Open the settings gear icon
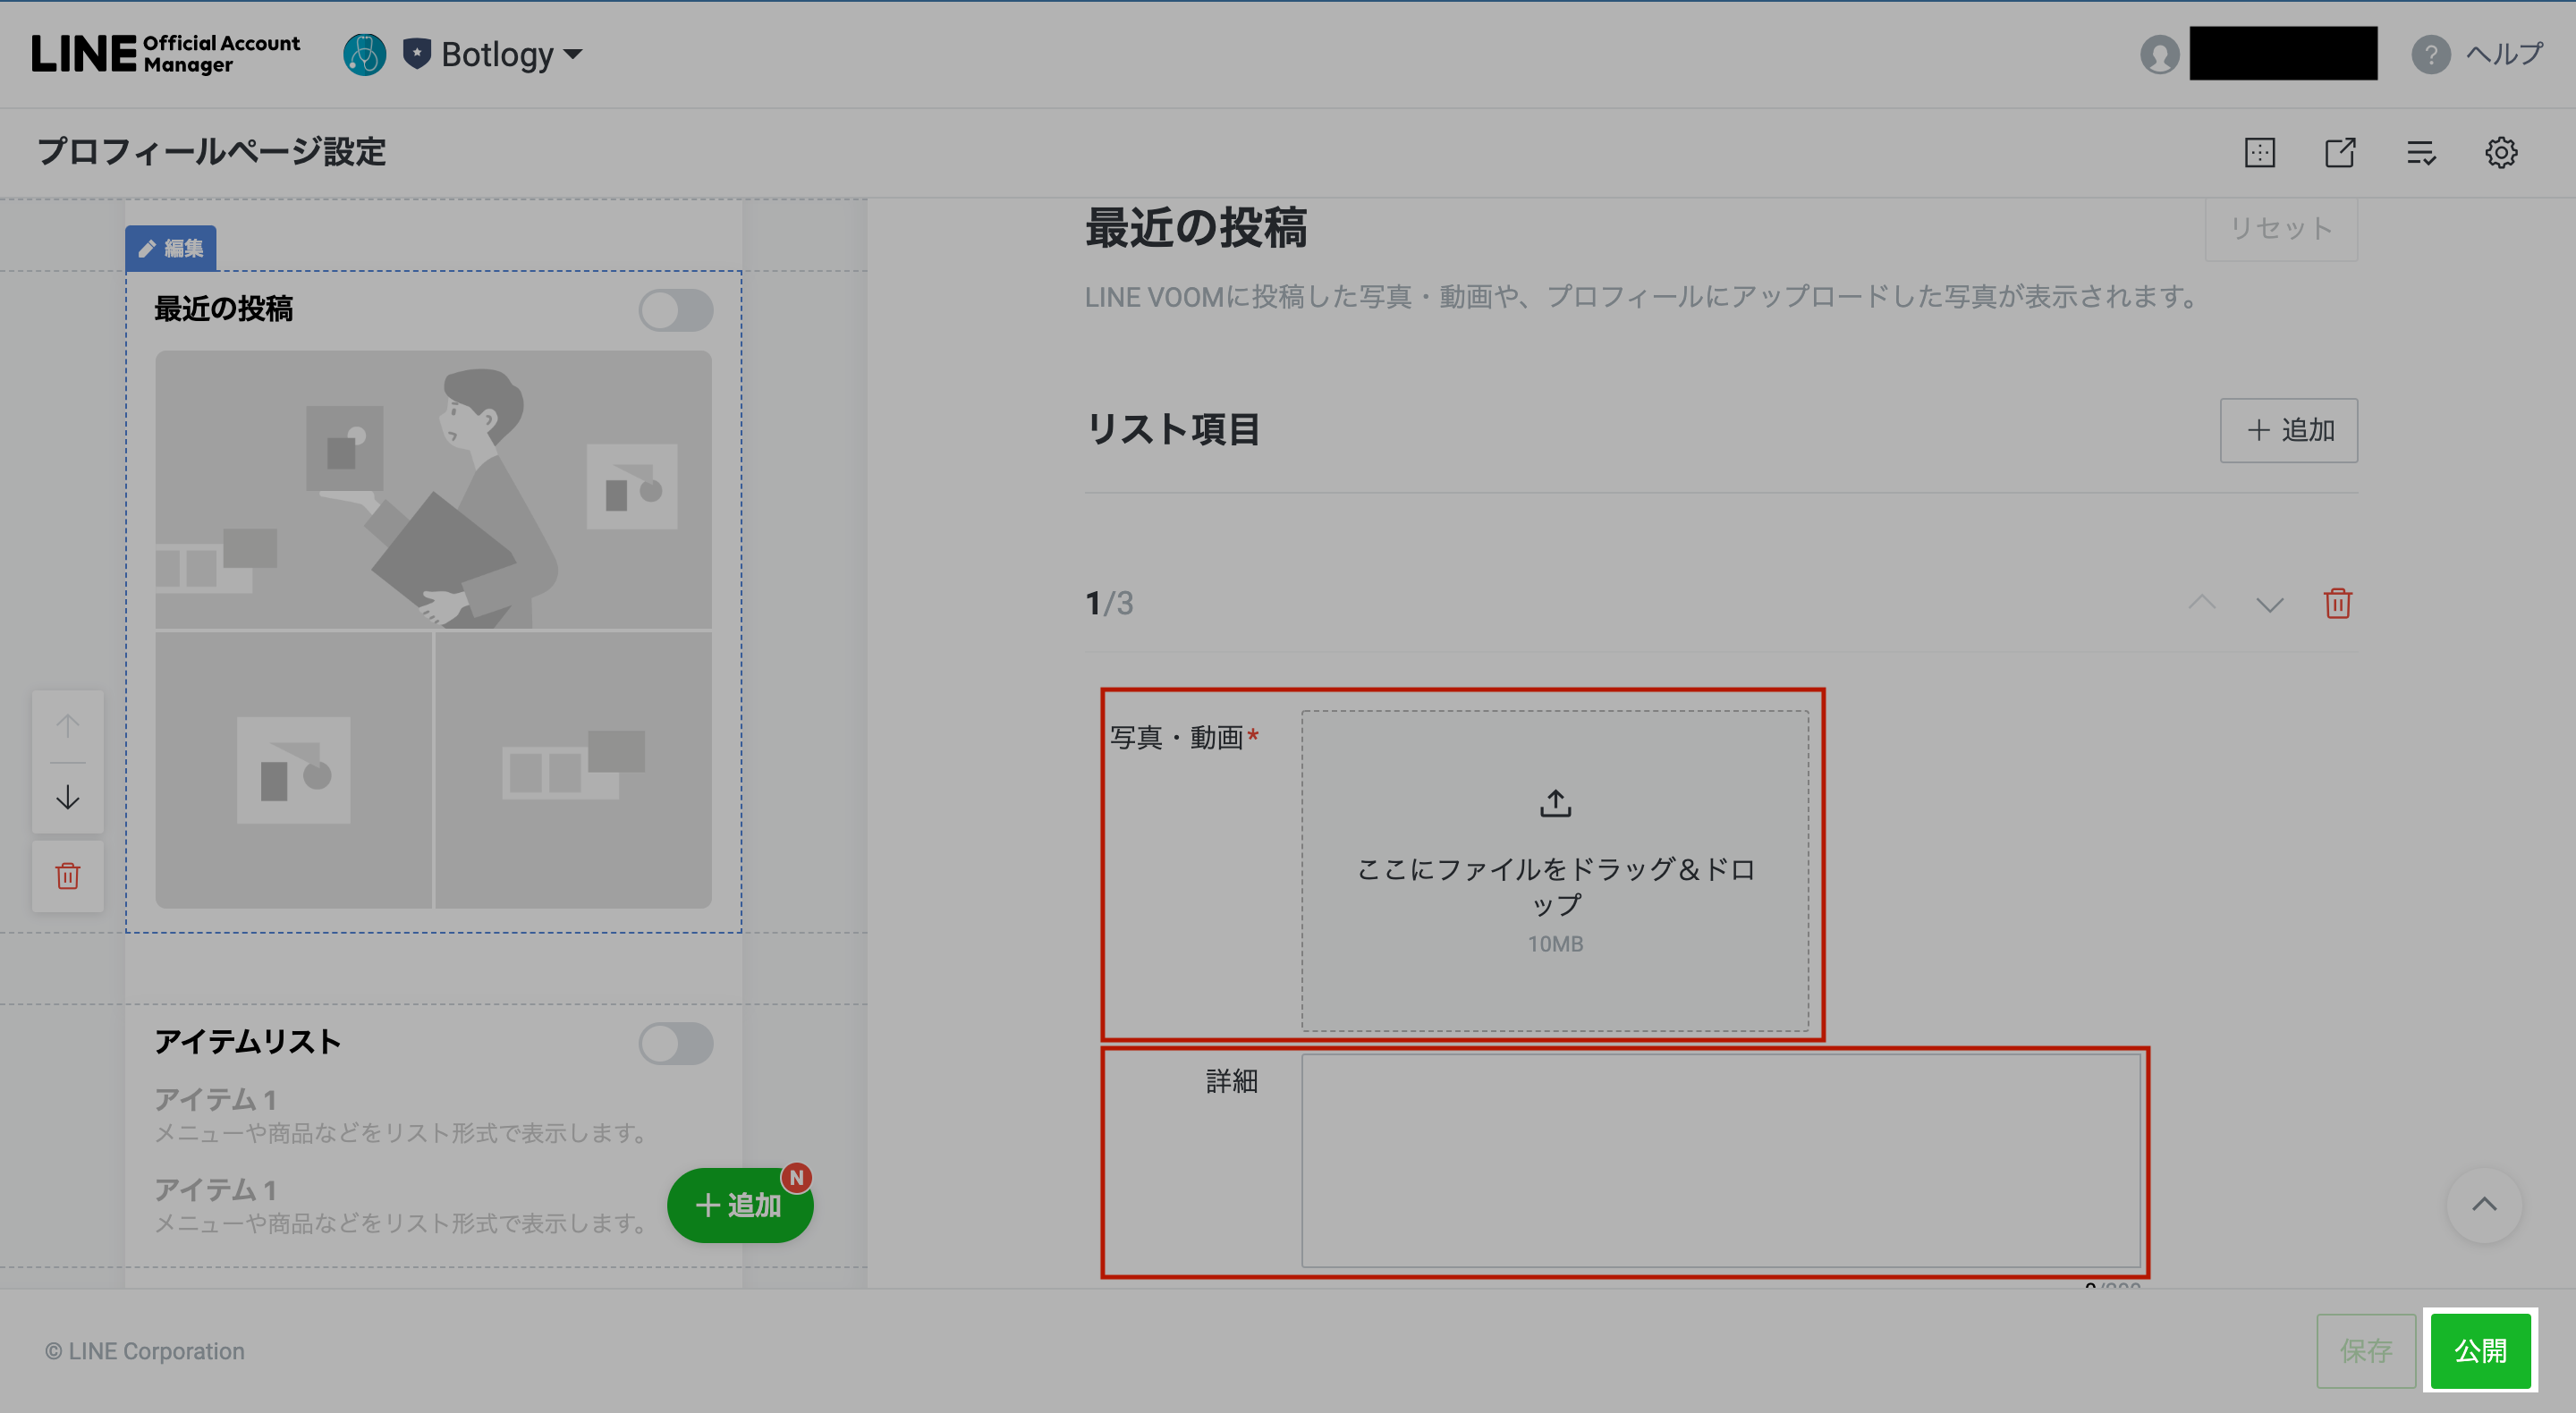The height and width of the screenshot is (1413, 2576). (2501, 153)
